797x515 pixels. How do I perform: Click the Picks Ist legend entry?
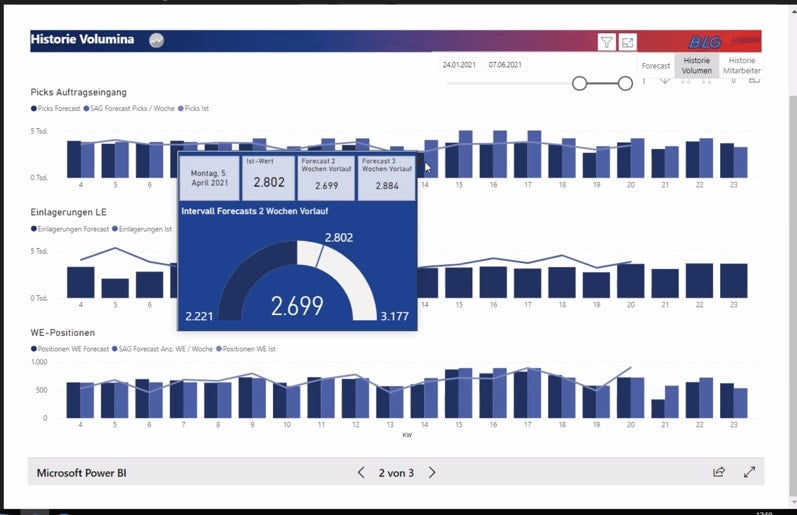(193, 108)
